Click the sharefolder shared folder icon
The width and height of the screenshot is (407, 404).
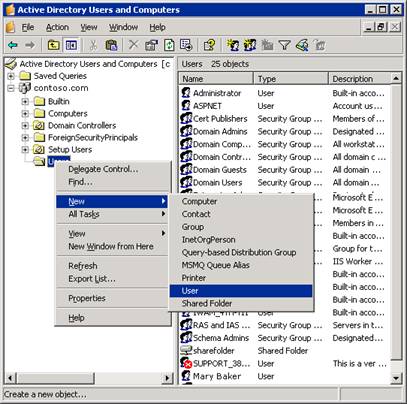[186, 350]
